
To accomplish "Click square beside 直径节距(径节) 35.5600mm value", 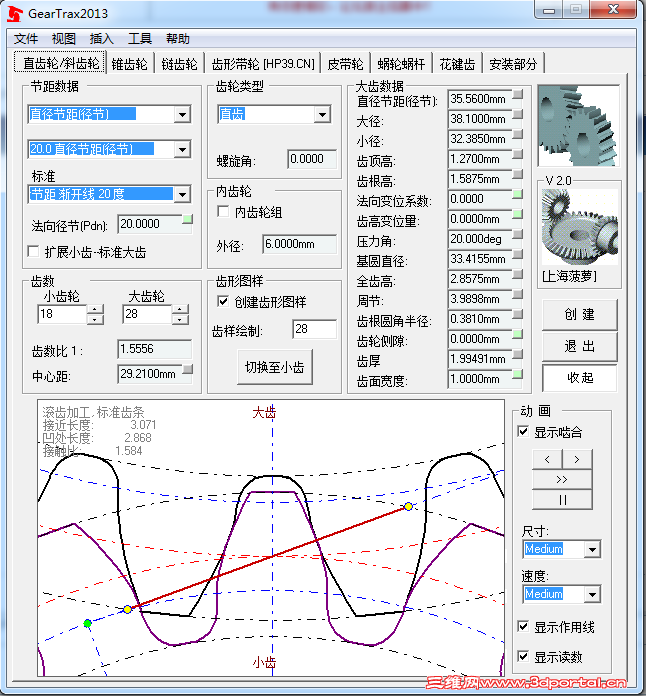I will tap(517, 94).
